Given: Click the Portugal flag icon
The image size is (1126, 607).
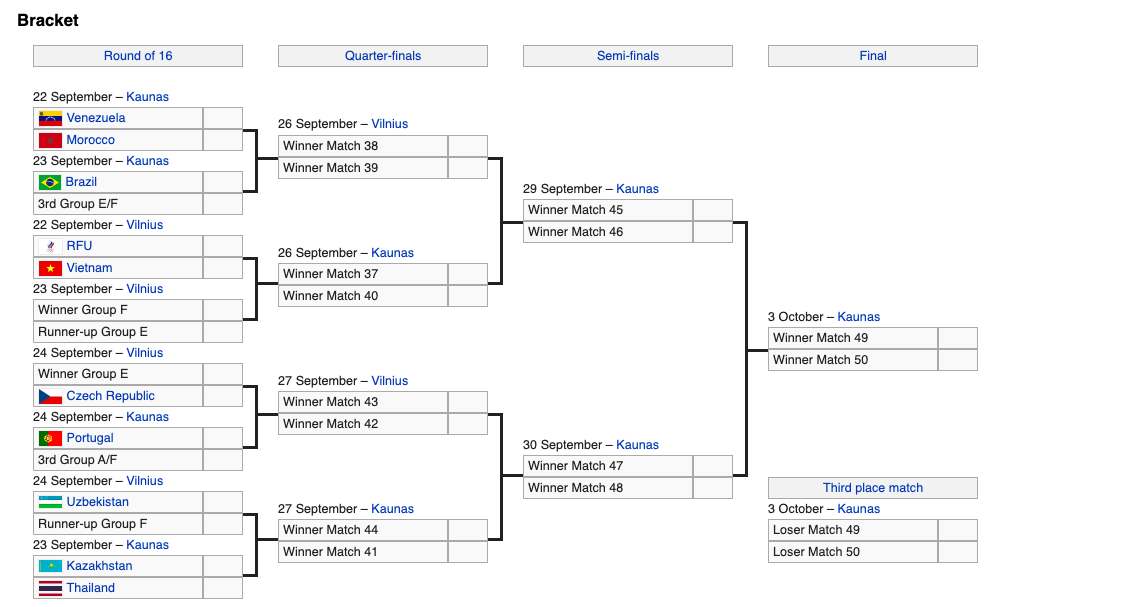Looking at the screenshot, I should tap(50, 438).
